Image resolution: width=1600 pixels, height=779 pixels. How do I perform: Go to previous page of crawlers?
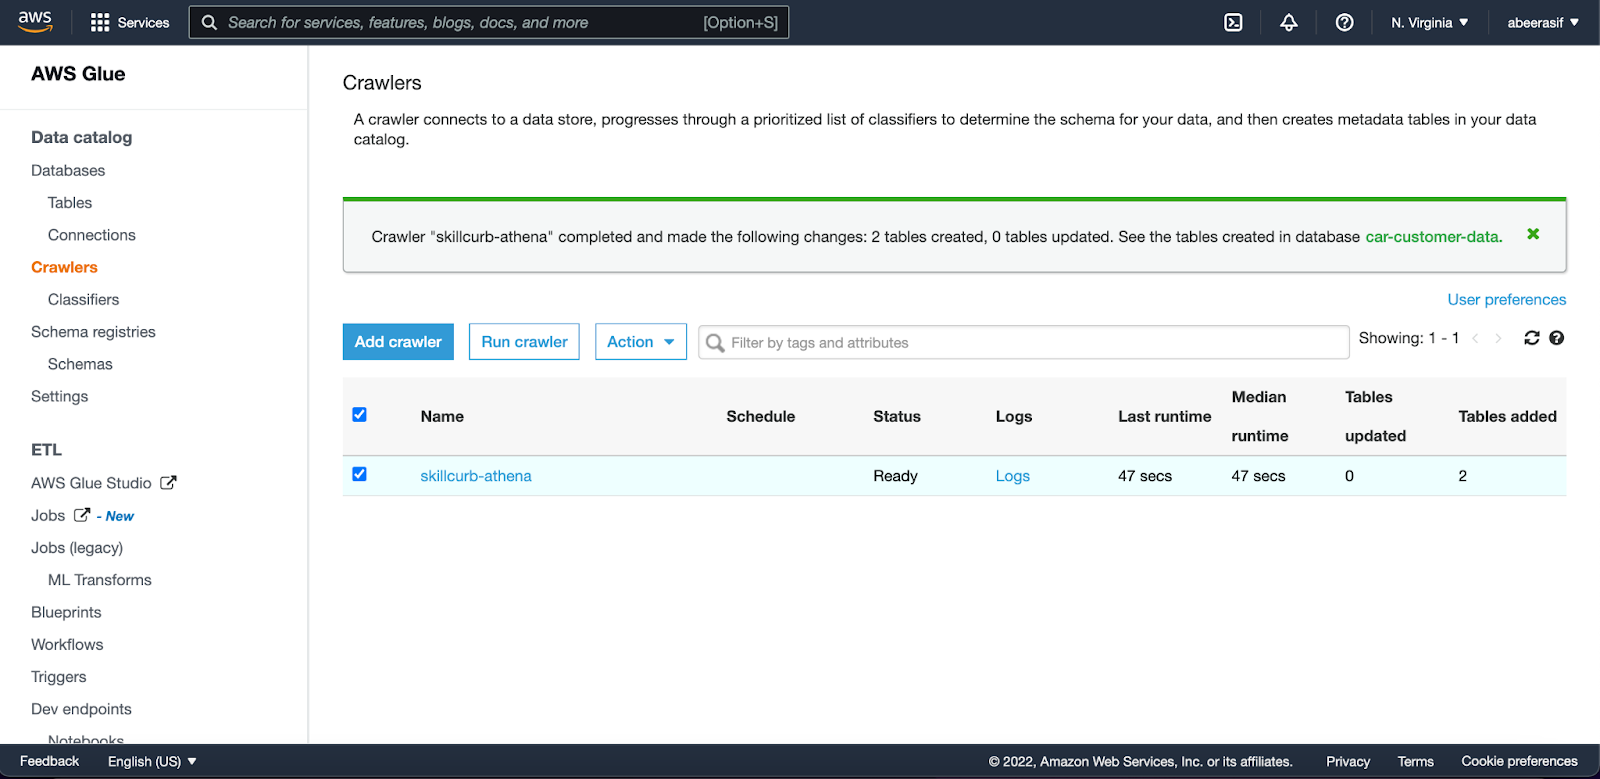[1475, 339]
